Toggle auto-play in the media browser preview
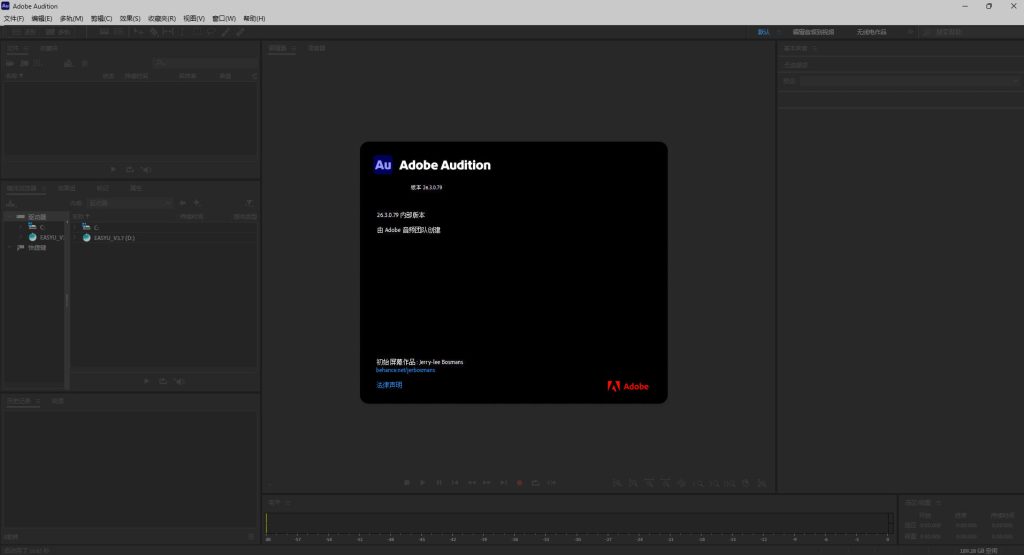The height and width of the screenshot is (555, 1024). click(x=179, y=381)
